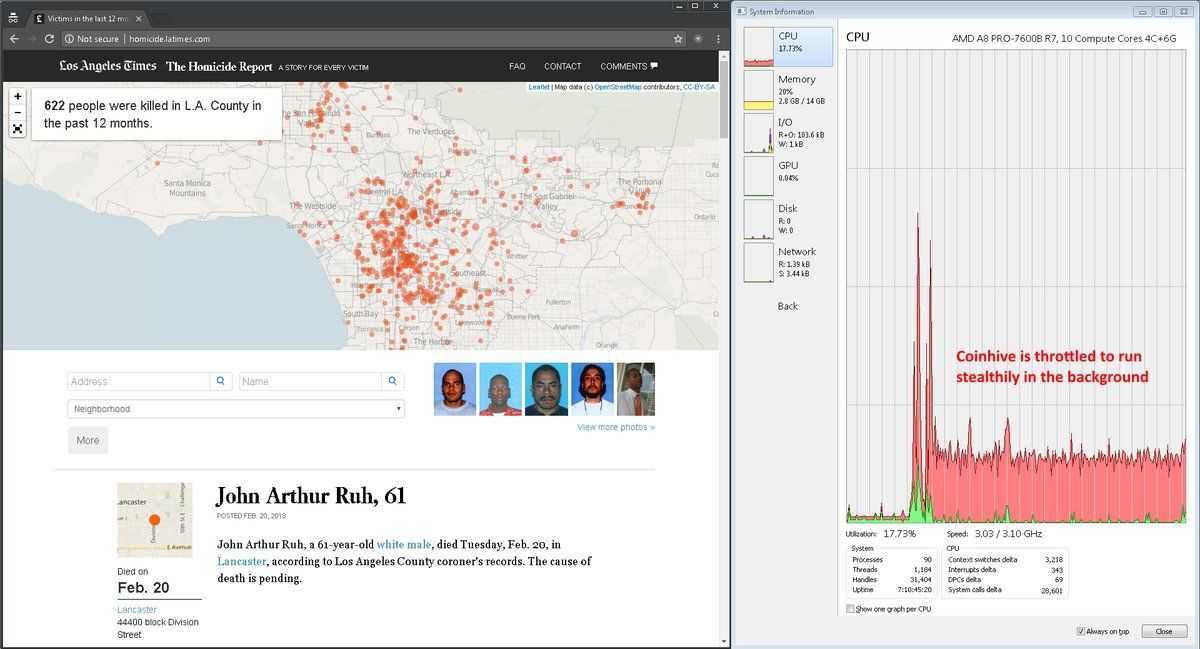Click the browser extension icon beside the star
Viewport: 1200px width, 649px height.
pos(699,39)
